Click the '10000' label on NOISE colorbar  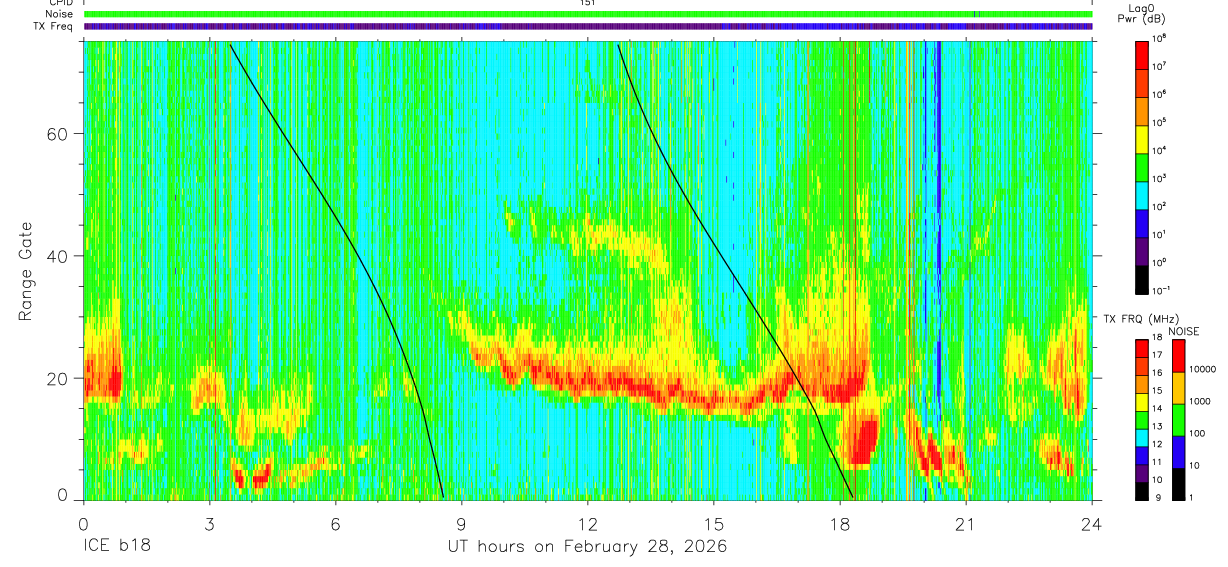1202,369
